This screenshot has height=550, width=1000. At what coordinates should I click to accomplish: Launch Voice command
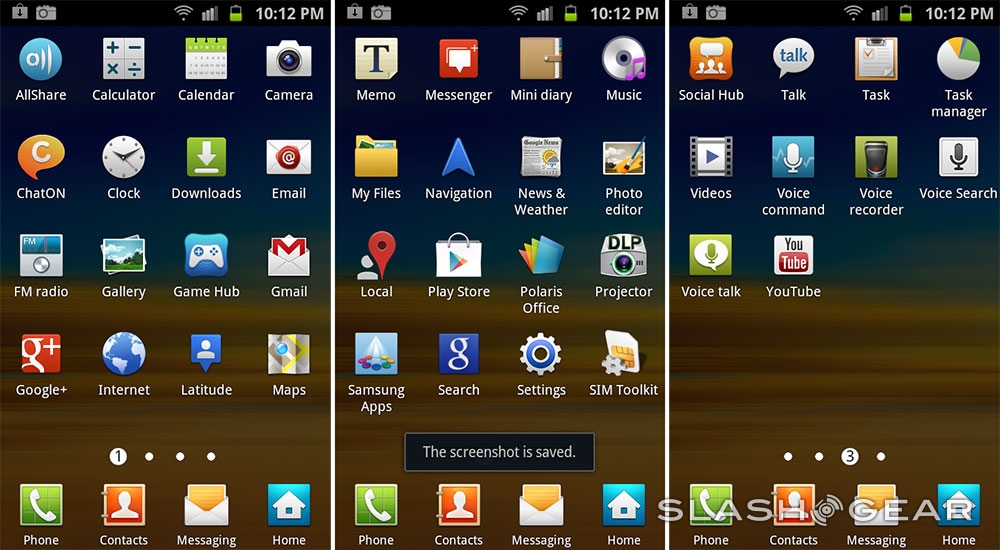(x=793, y=157)
